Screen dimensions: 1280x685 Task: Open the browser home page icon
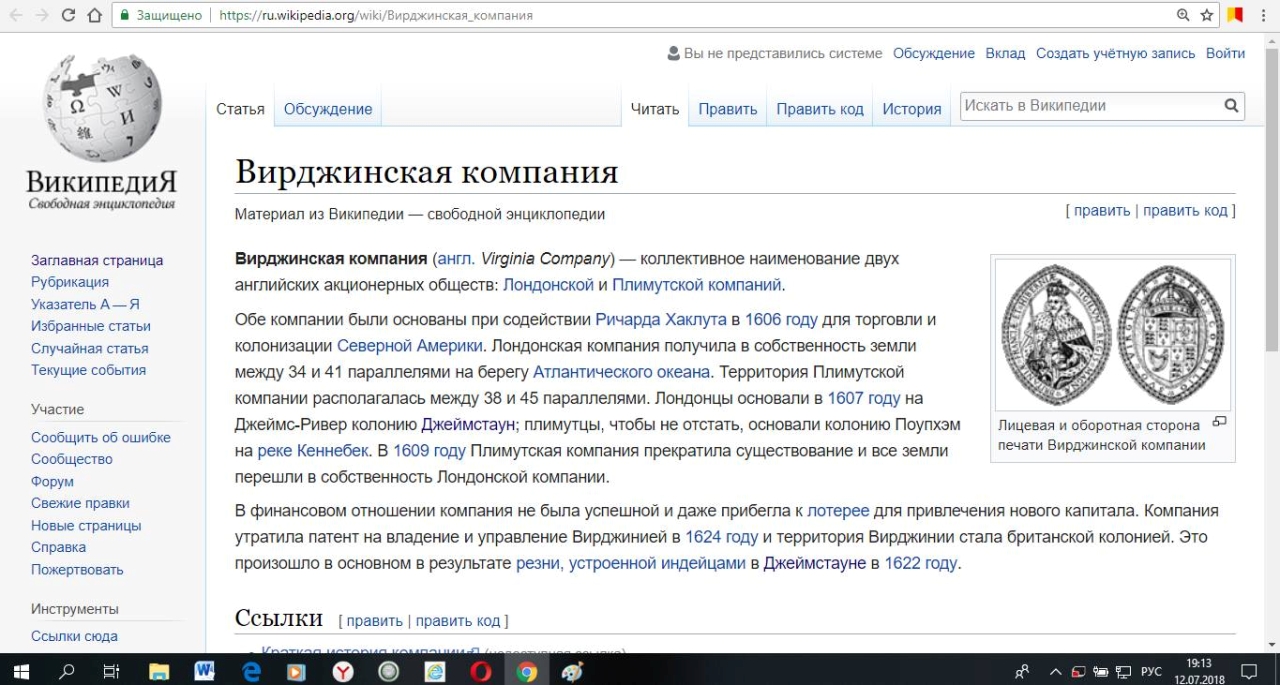tap(95, 15)
